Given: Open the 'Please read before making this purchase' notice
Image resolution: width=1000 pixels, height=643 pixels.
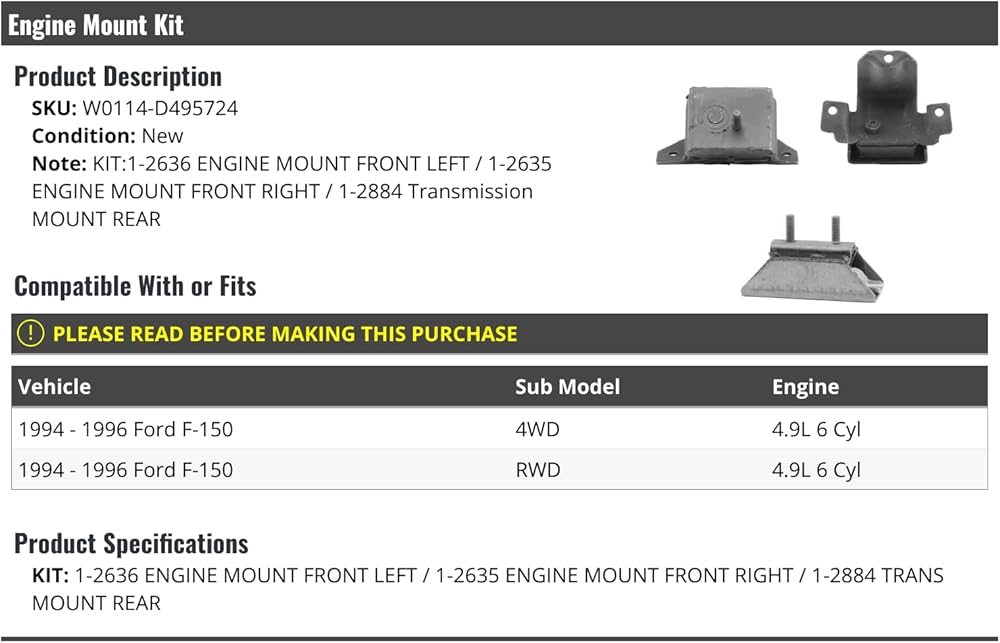Looking at the screenshot, I should (x=285, y=334).
